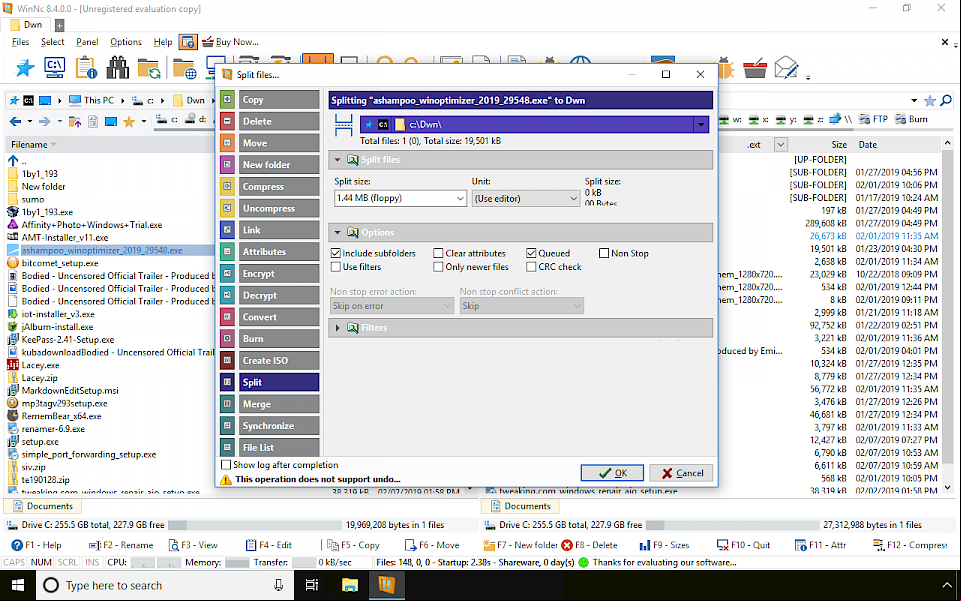The height and width of the screenshot is (601, 961).
Task: Choose the New folder operation
Action: (x=270, y=165)
